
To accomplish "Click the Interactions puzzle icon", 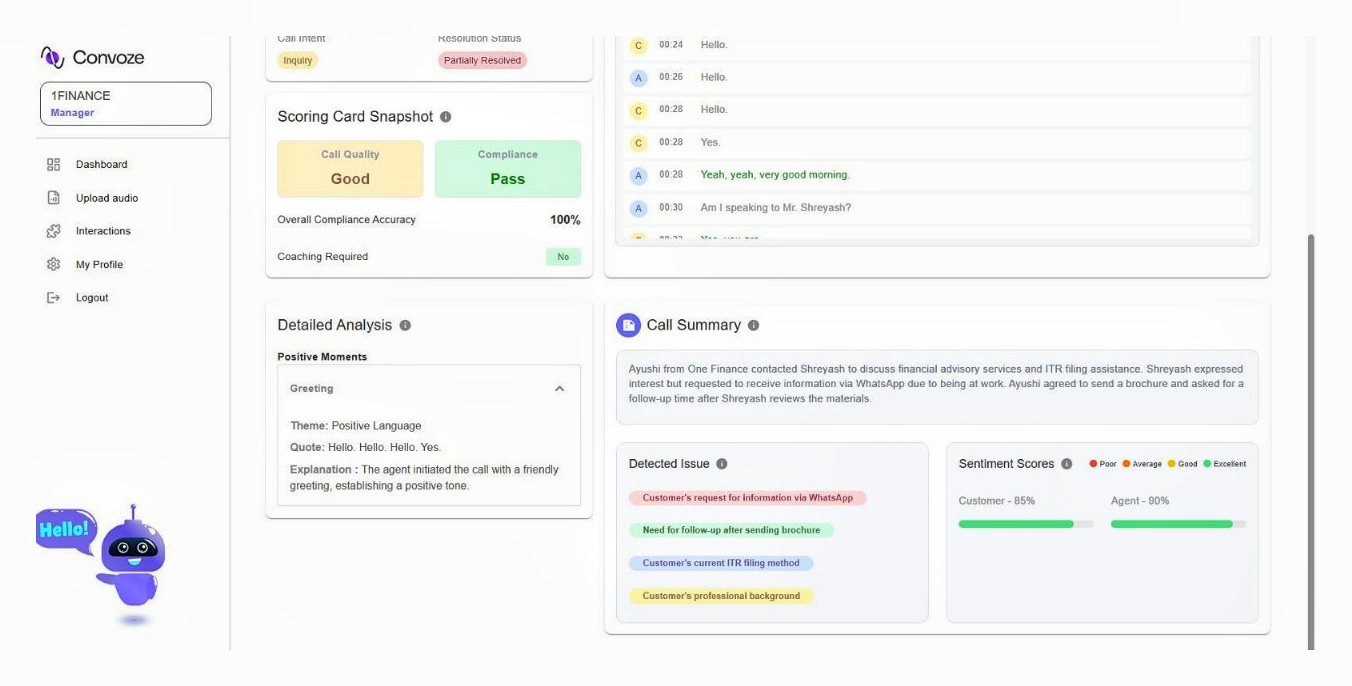I will pyautogui.click(x=54, y=231).
